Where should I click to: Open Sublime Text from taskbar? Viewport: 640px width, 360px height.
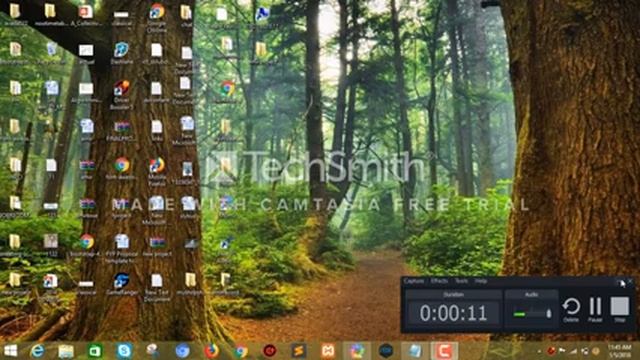click(299, 351)
